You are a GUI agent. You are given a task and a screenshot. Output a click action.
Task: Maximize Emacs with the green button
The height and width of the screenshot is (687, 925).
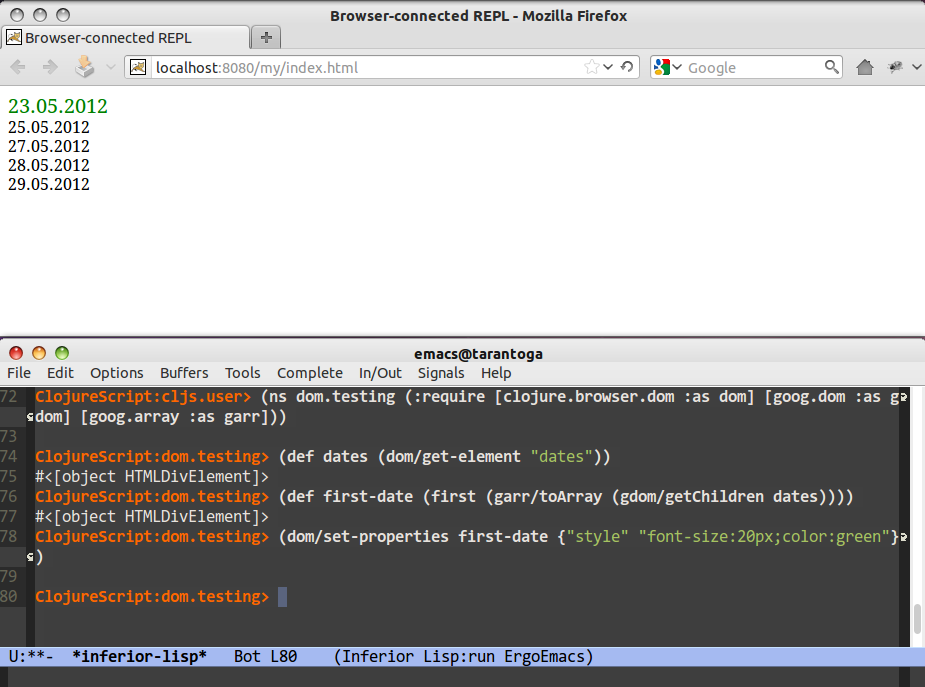pyautogui.click(x=62, y=353)
